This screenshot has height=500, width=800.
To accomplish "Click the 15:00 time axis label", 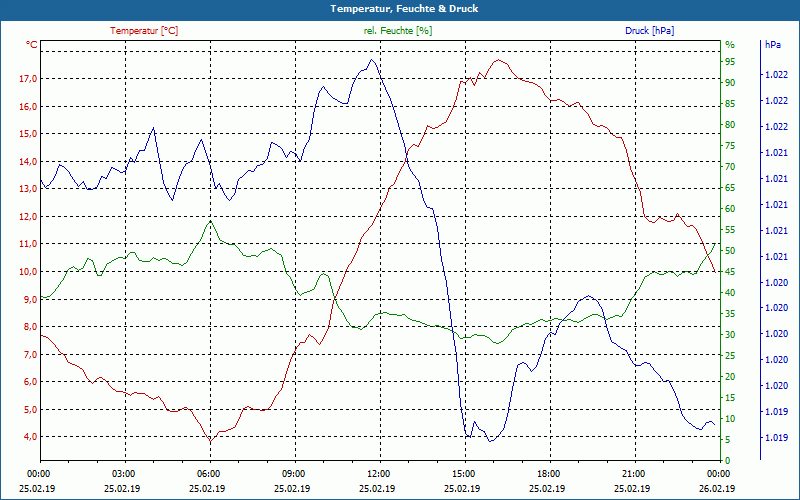I will 463,474.
